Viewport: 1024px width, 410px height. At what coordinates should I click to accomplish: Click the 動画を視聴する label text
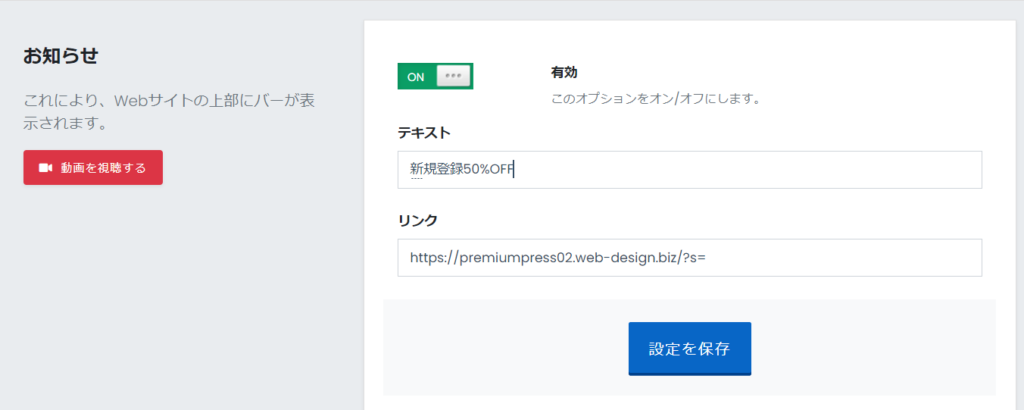pyautogui.click(x=103, y=168)
